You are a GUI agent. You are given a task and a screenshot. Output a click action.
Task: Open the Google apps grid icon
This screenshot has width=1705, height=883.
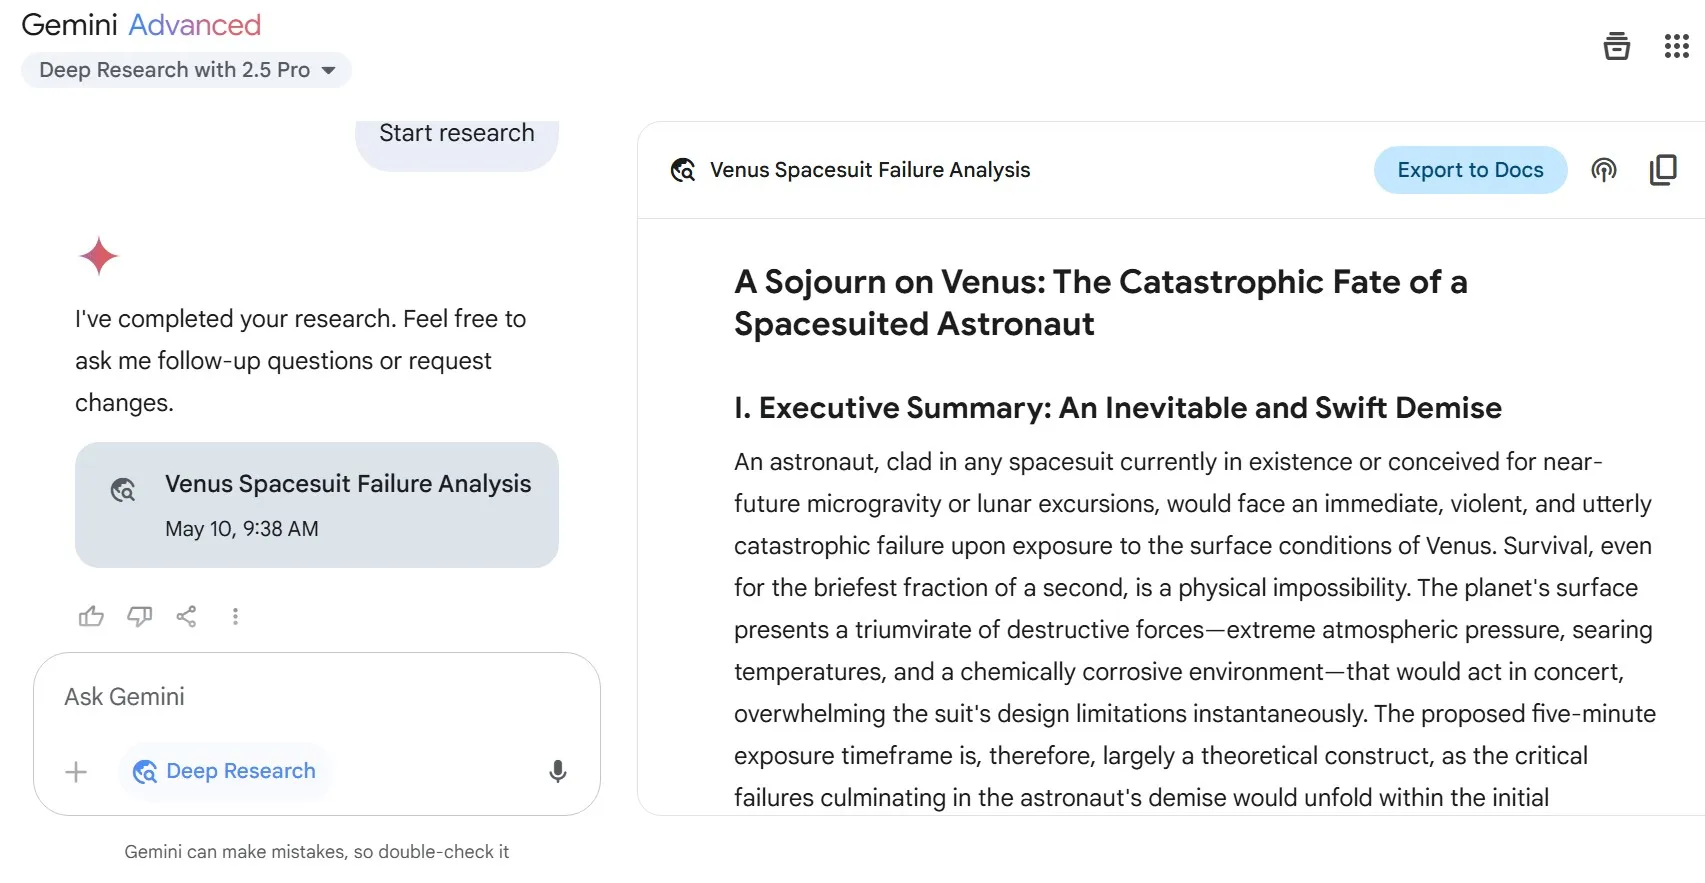(x=1676, y=46)
